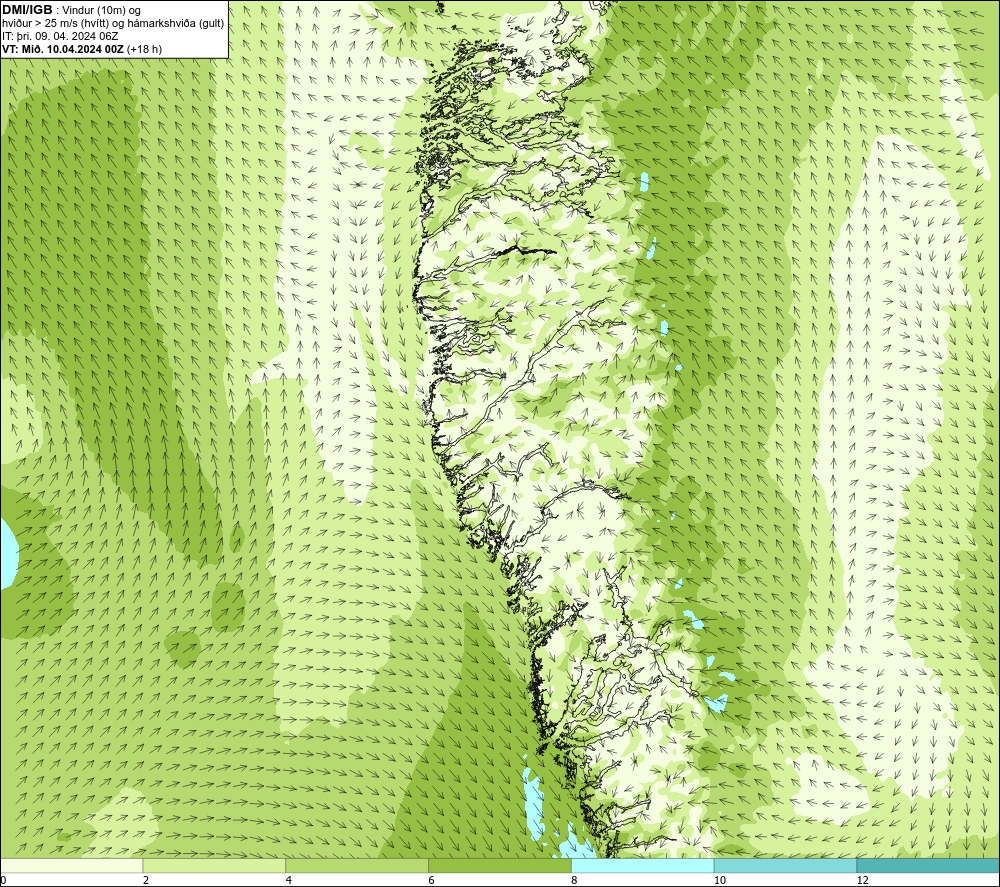The image size is (1000, 887).
Task: Click the 'IT: þri. 09. 04. 2024 06Z' line
Action: 60,36
